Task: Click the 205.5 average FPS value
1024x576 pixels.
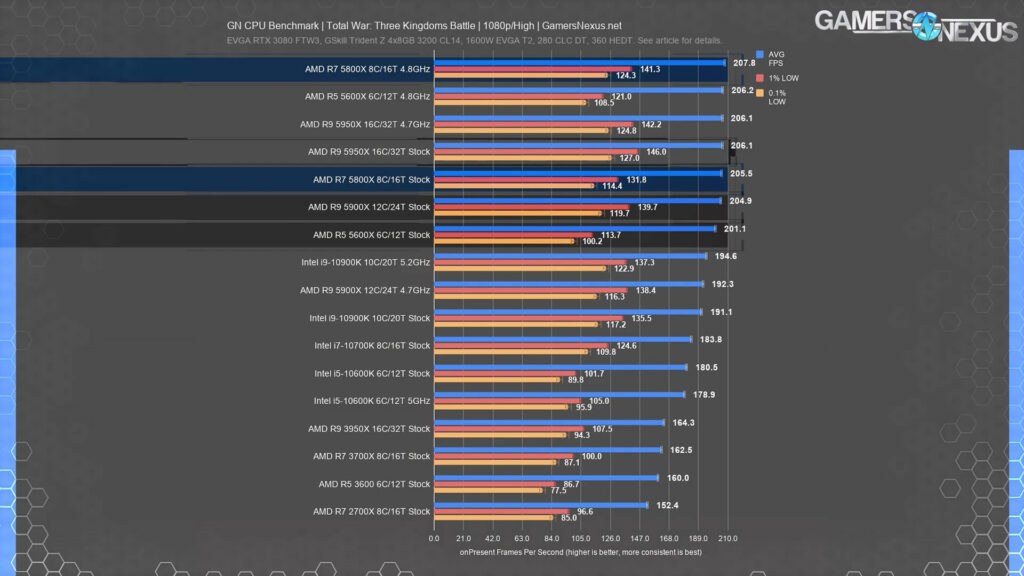Action: (x=741, y=174)
